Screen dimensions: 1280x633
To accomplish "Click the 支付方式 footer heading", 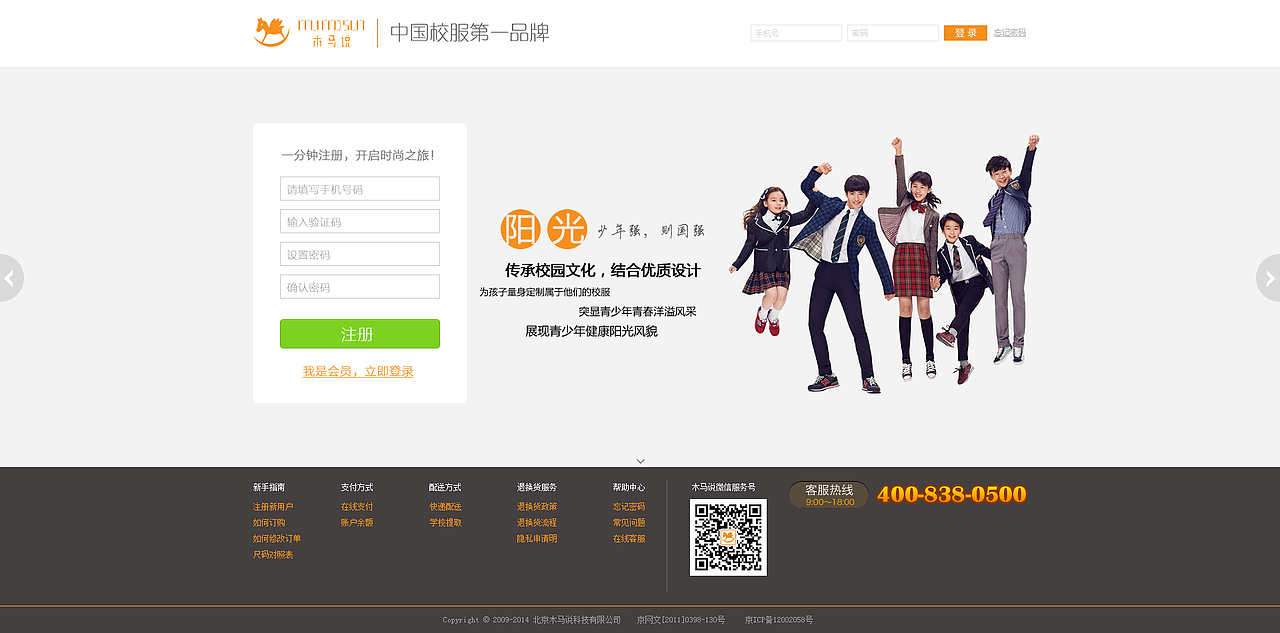I will [357, 487].
